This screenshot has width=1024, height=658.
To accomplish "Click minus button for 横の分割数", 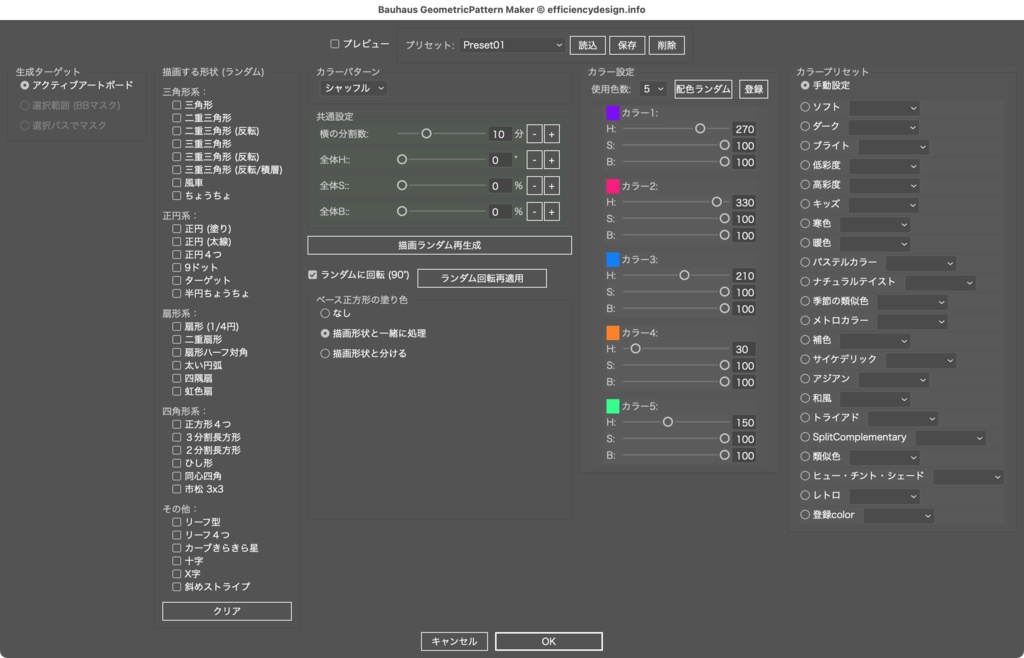I will point(534,134).
